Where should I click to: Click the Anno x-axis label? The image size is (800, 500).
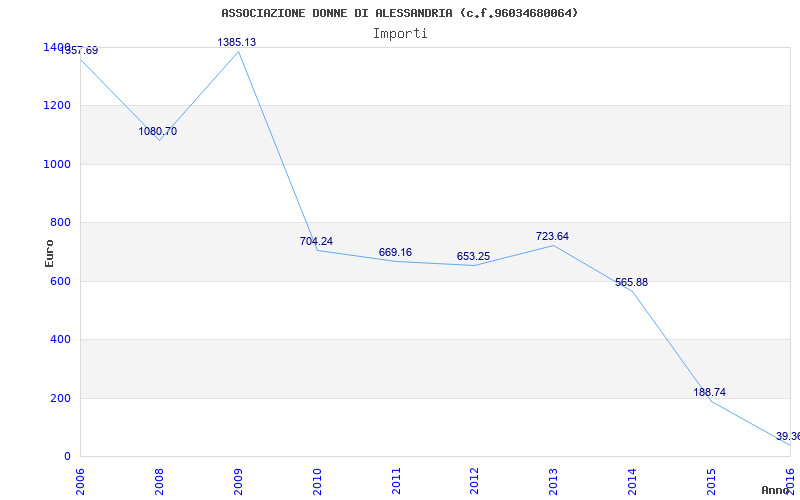[x=776, y=490]
